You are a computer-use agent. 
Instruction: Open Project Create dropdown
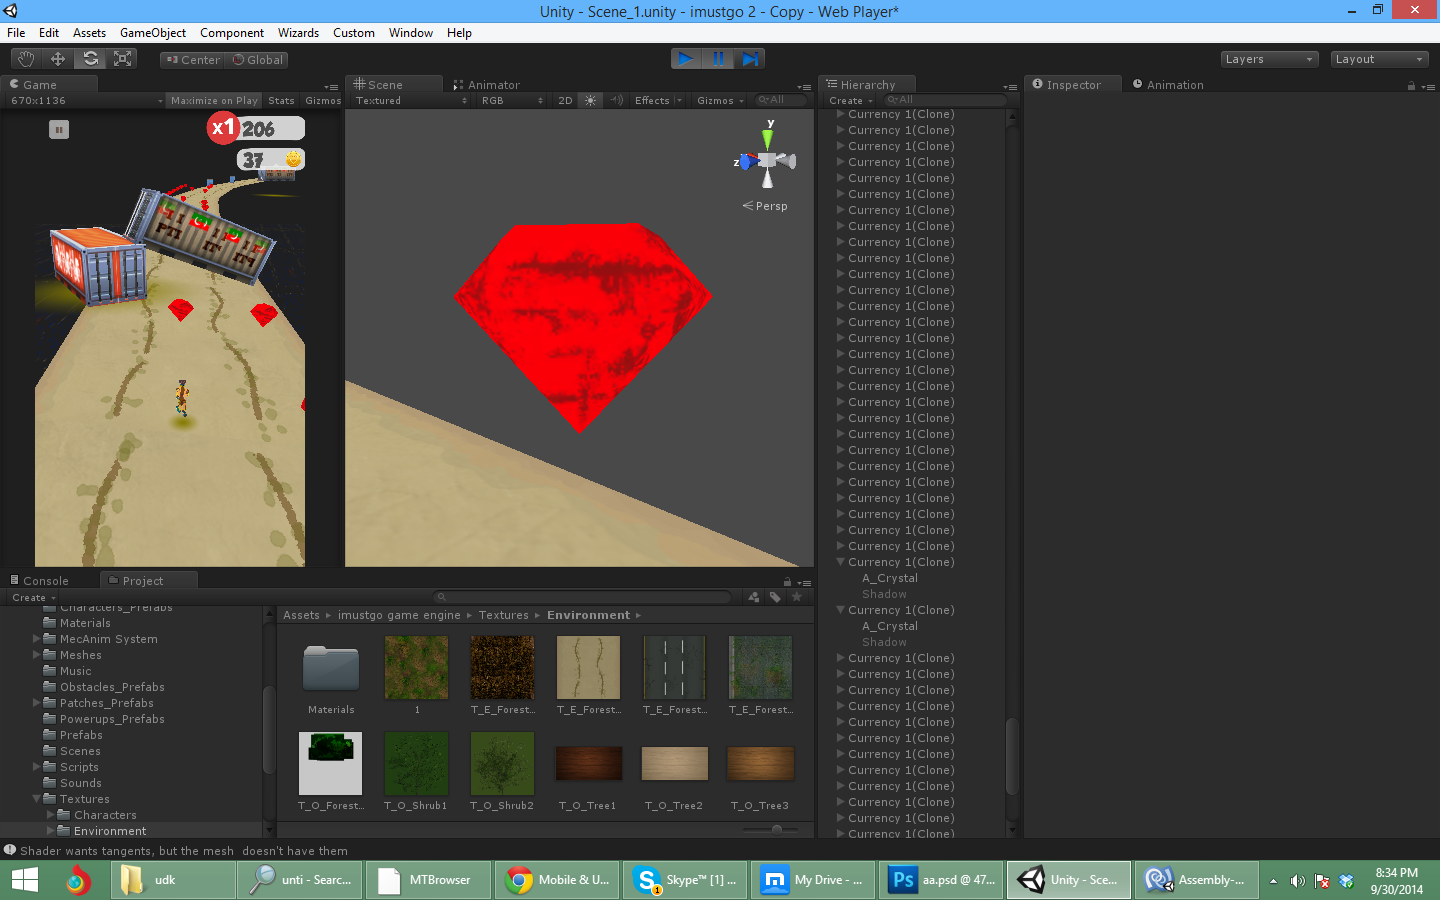point(33,597)
